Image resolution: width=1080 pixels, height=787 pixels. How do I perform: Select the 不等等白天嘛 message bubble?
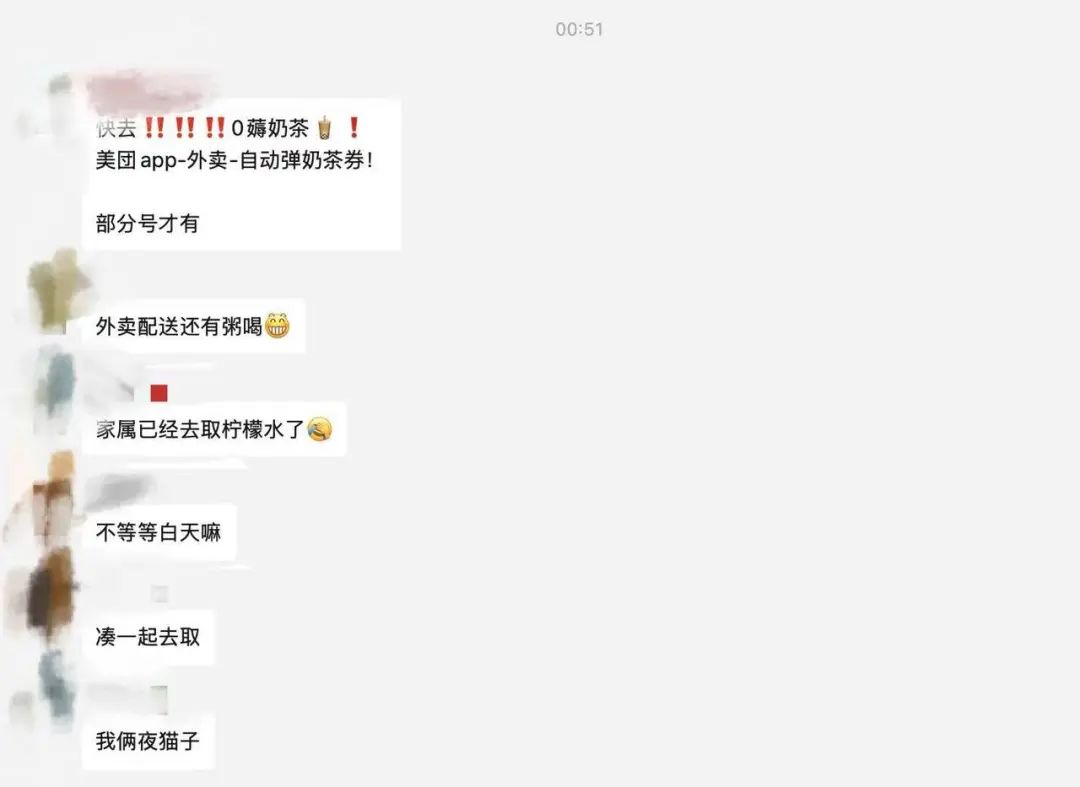[159, 532]
